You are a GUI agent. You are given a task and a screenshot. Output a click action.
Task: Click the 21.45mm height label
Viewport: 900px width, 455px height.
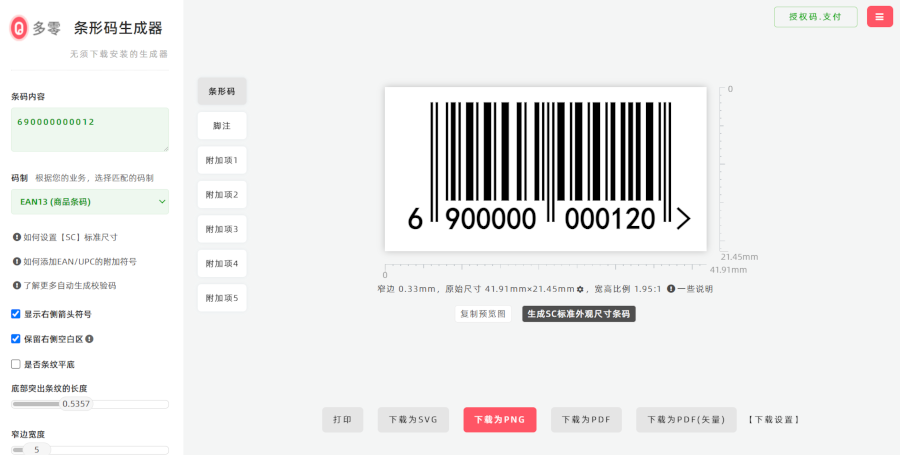click(x=739, y=256)
